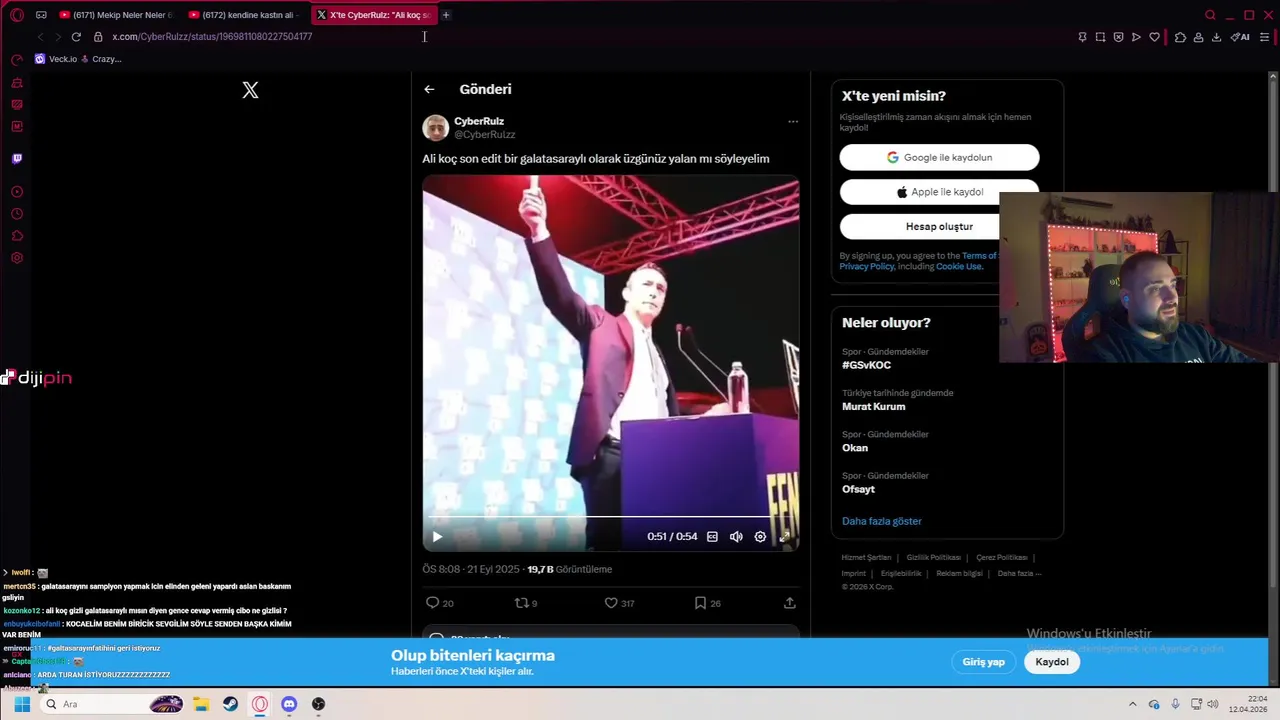Click Daha fazla göster link
1280x720 pixels.
pos(882,521)
